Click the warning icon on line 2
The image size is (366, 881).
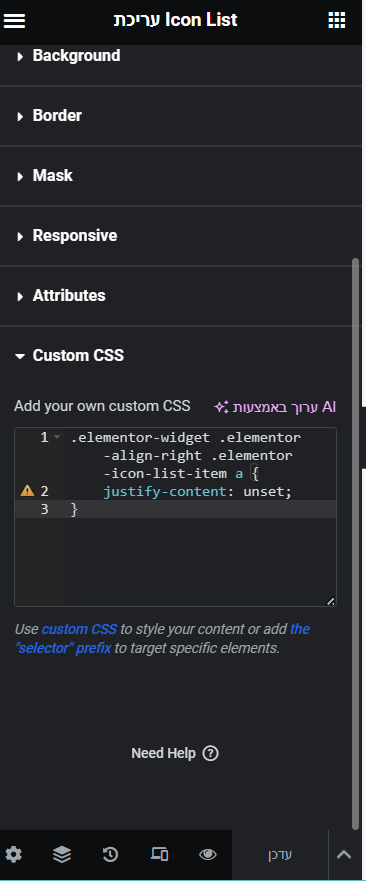[x=27, y=491]
